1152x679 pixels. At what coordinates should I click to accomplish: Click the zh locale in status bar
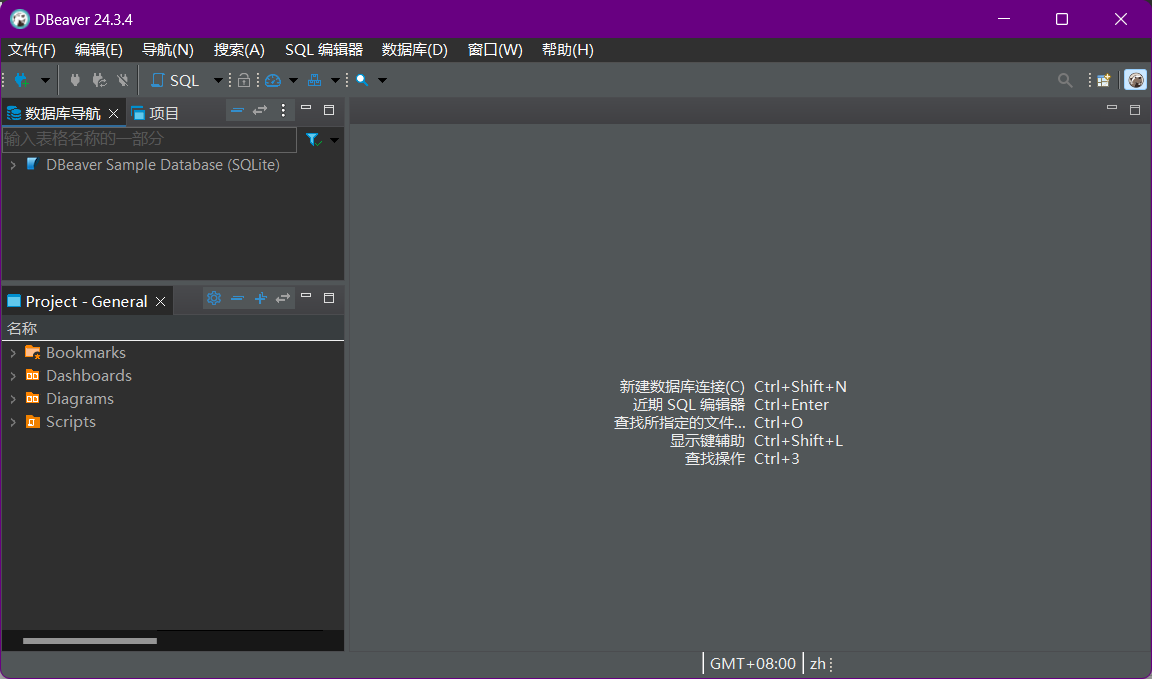click(817, 664)
